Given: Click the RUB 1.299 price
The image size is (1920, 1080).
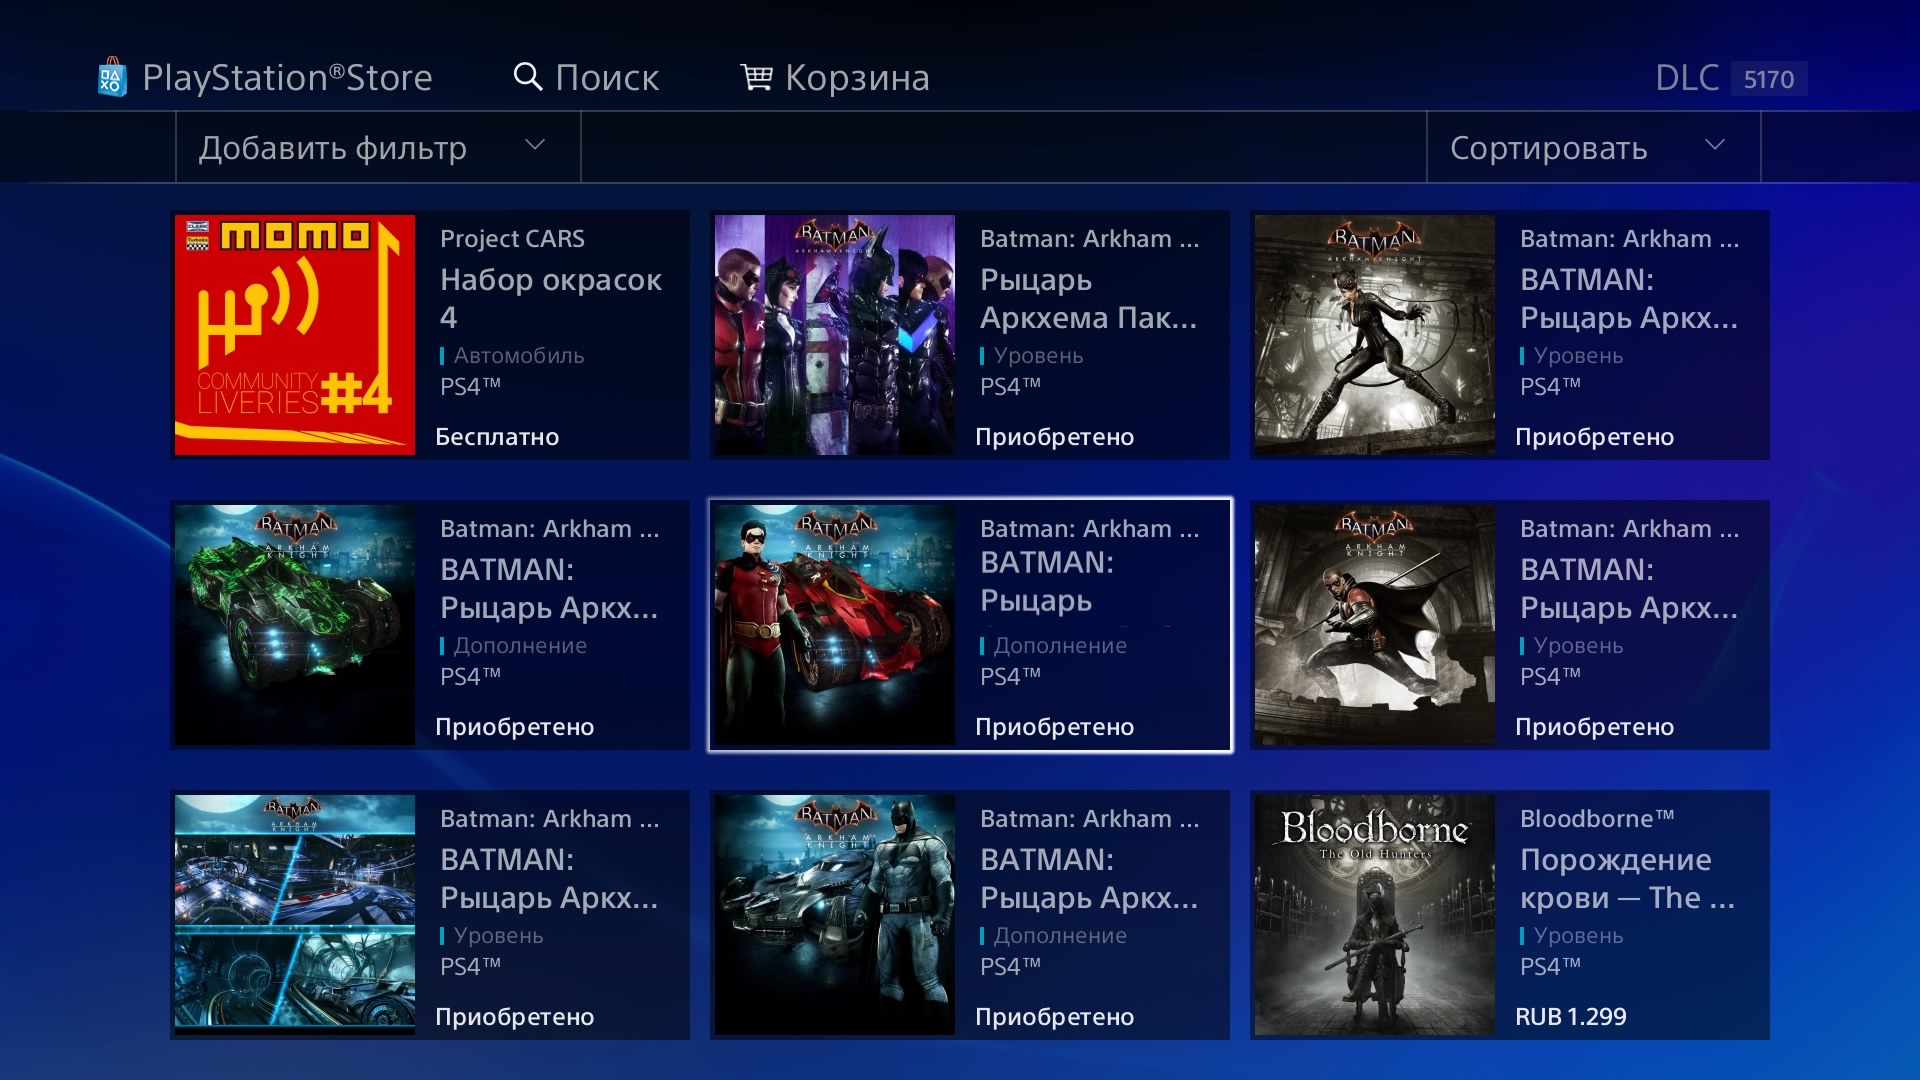Looking at the screenshot, I should coord(1570,1017).
